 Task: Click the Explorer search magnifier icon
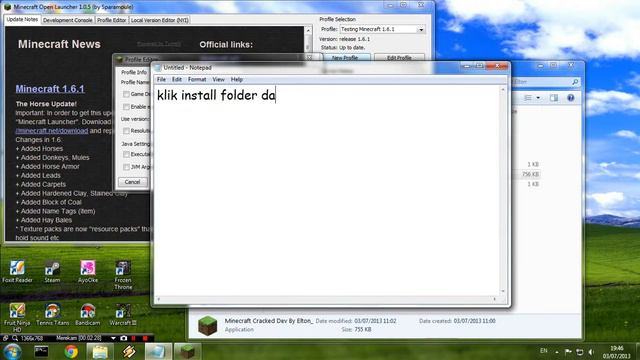pyautogui.click(x=575, y=82)
